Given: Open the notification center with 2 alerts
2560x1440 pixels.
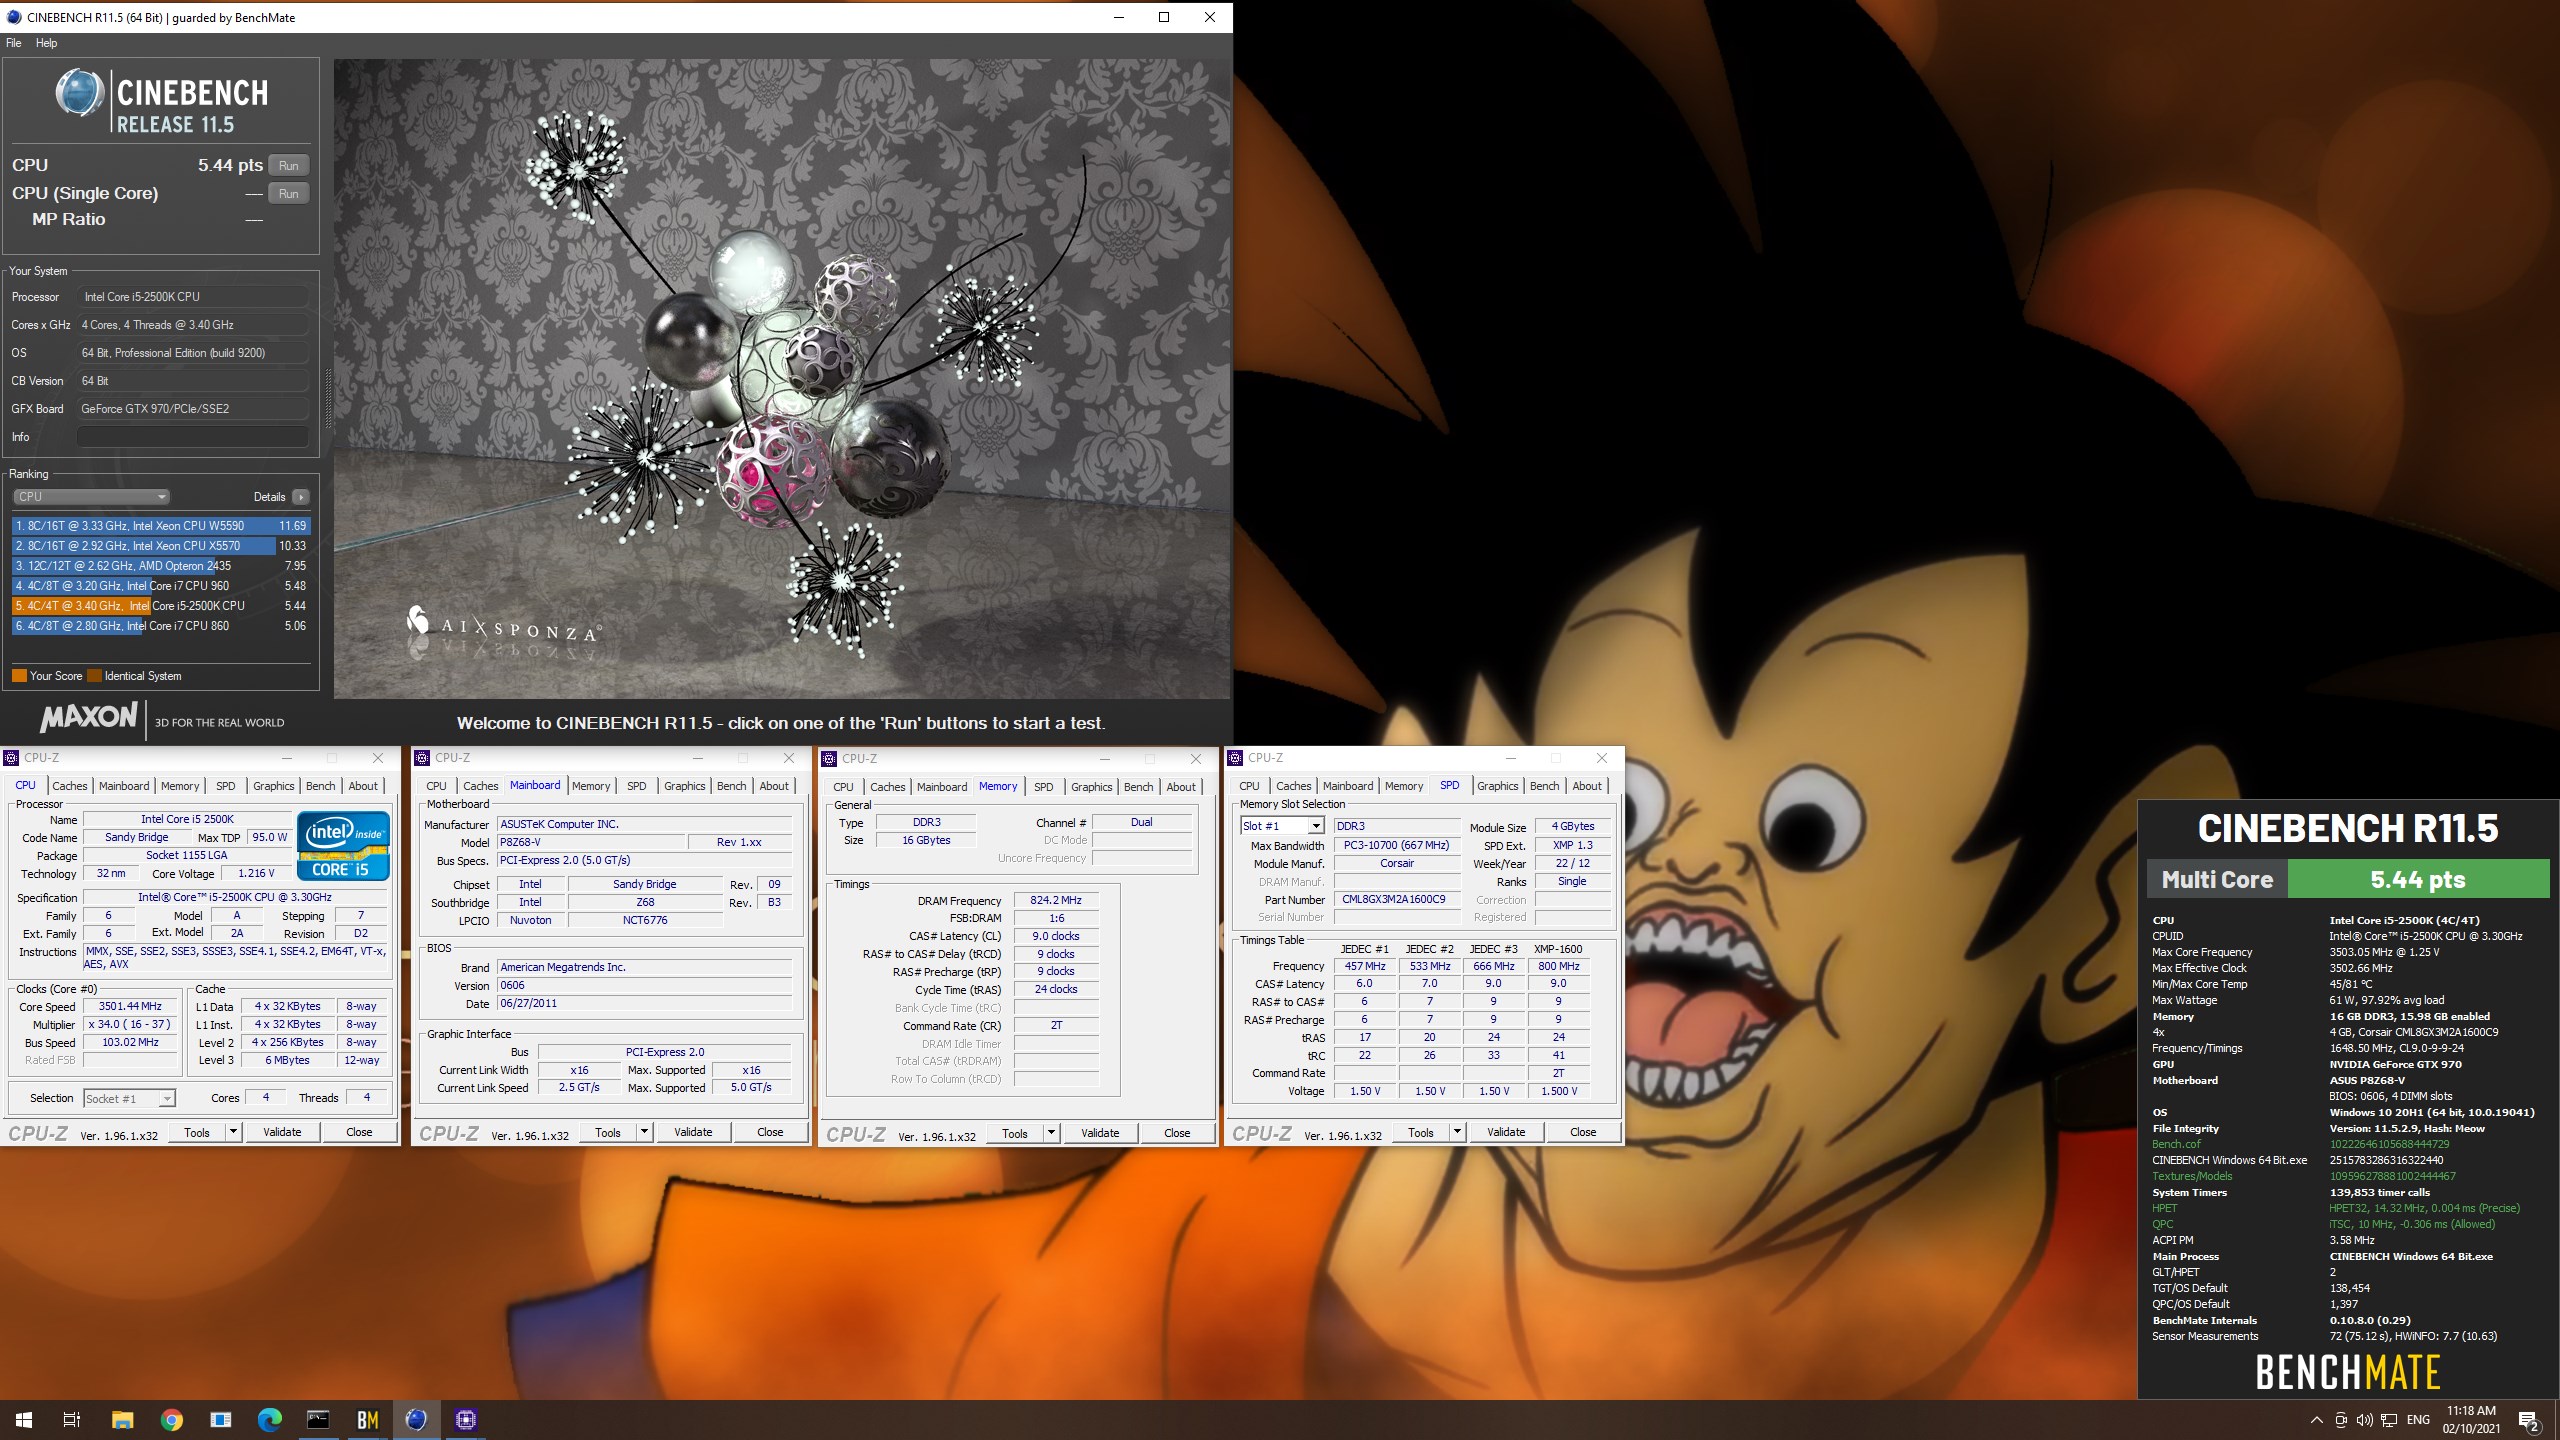Looking at the screenshot, I should [x=2528, y=1420].
